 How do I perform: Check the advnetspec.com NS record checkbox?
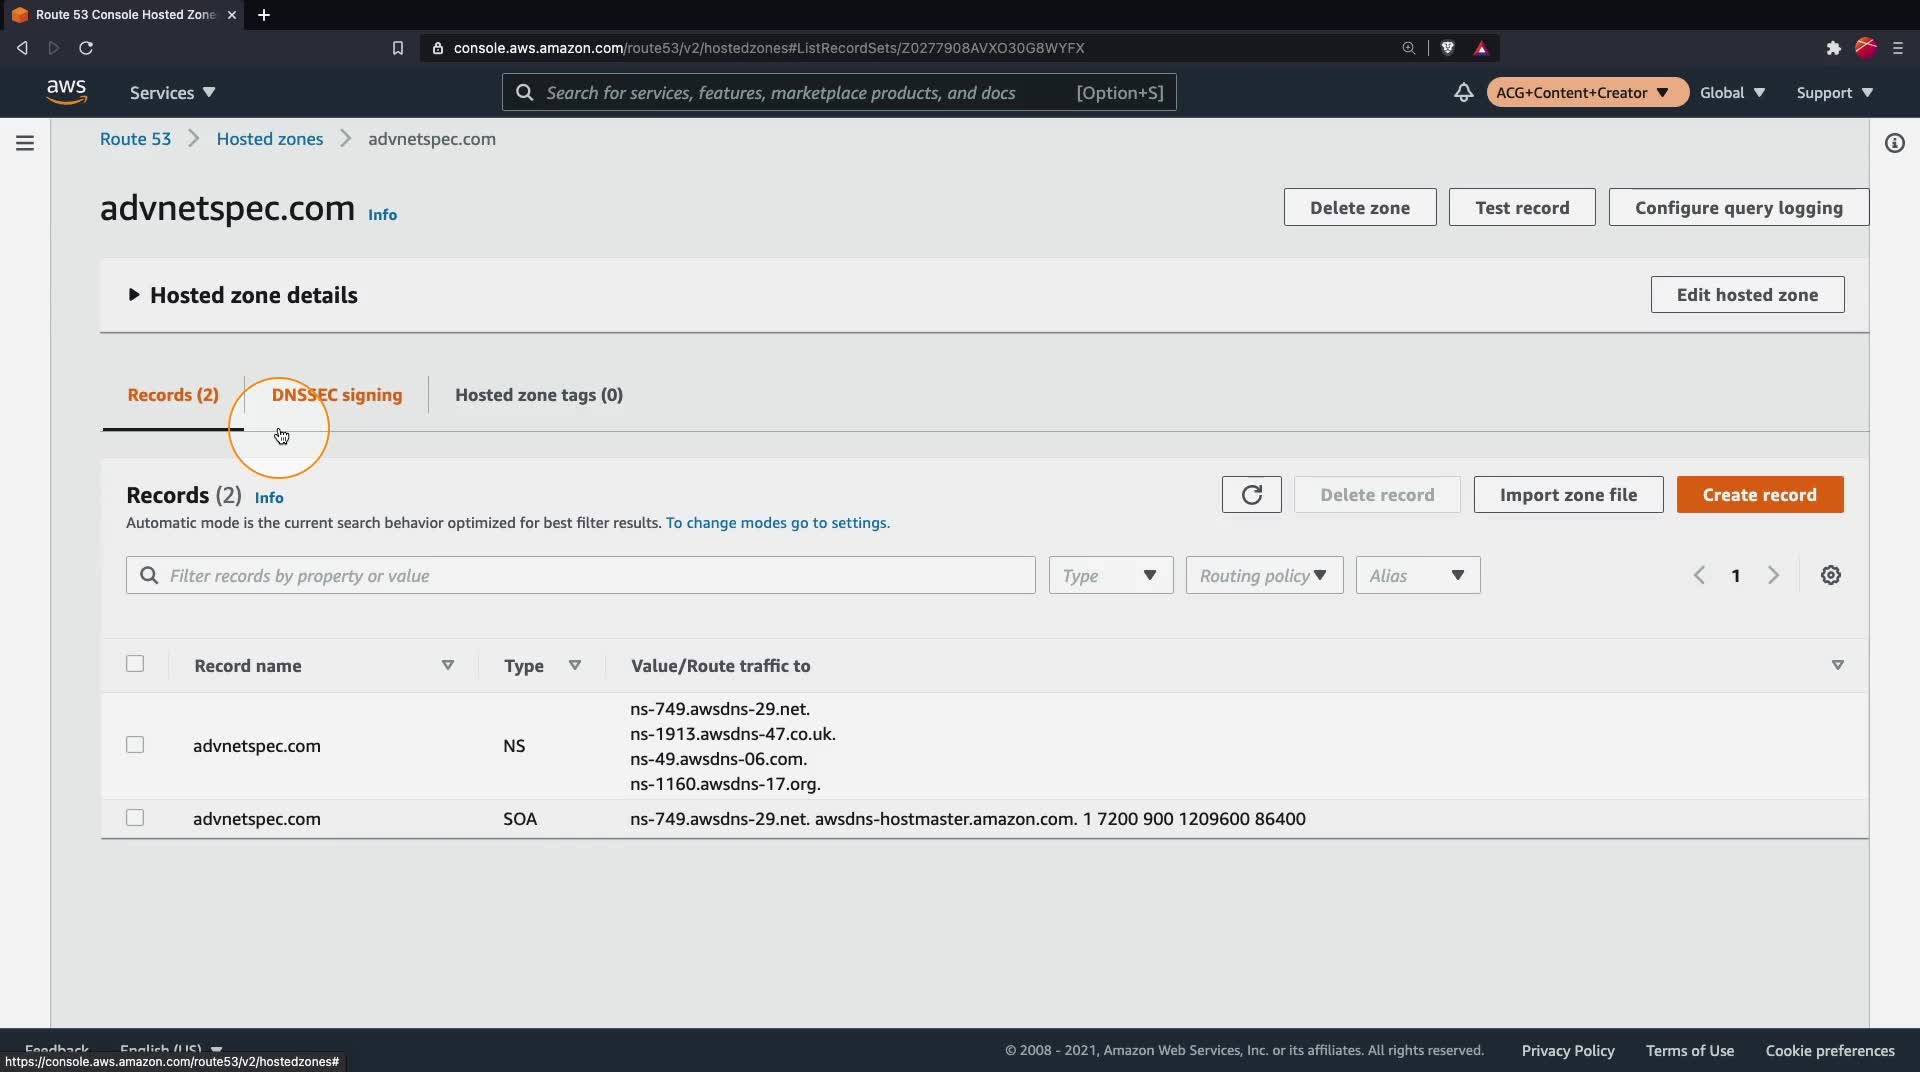tap(135, 745)
